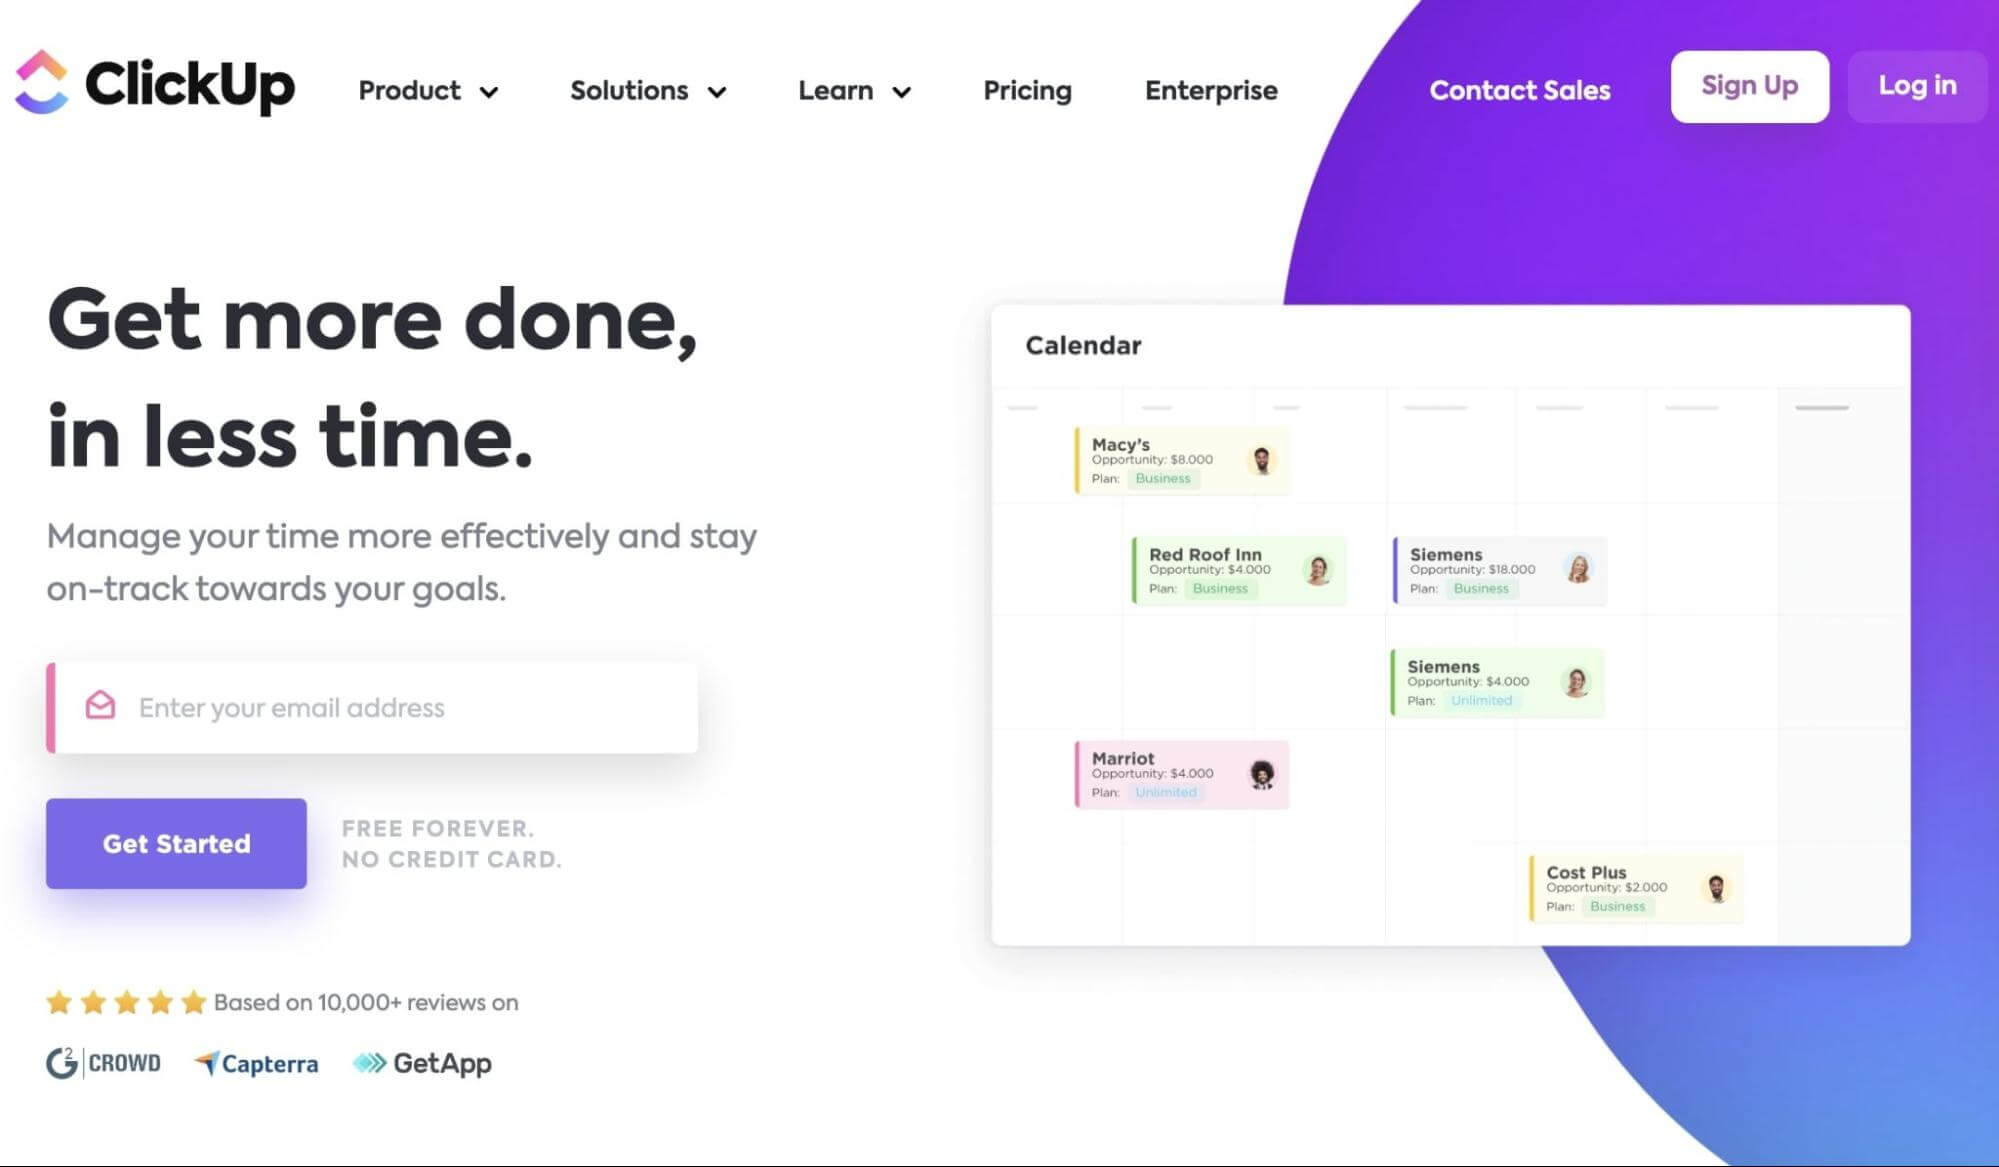Click the ClickUp logo icon
This screenshot has height=1167, width=1999.
click(44, 85)
